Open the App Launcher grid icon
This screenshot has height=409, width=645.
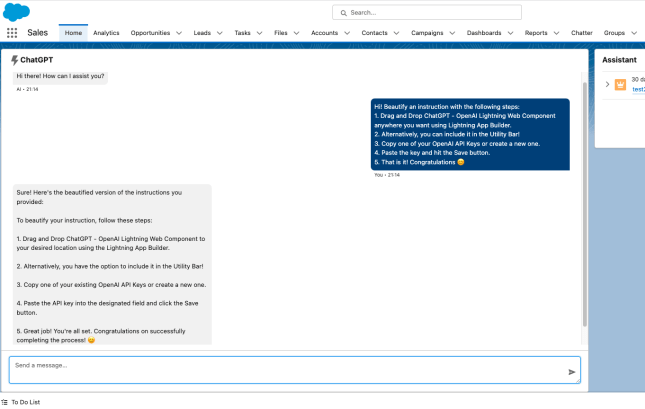12,33
